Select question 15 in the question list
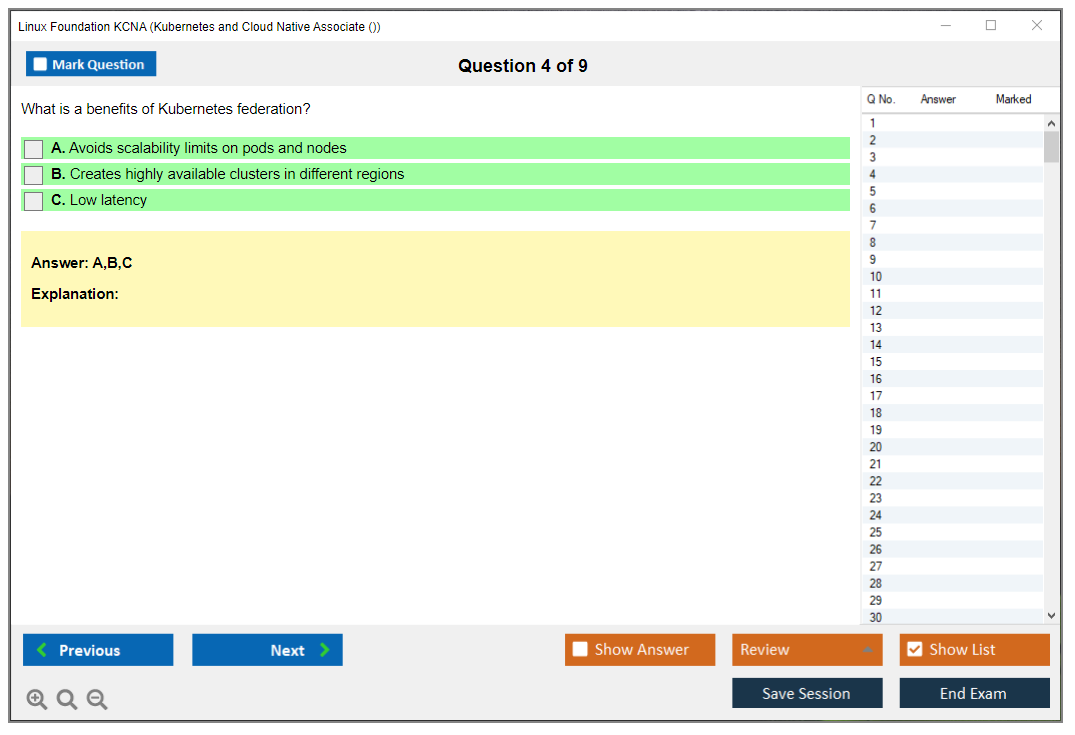 (x=876, y=362)
